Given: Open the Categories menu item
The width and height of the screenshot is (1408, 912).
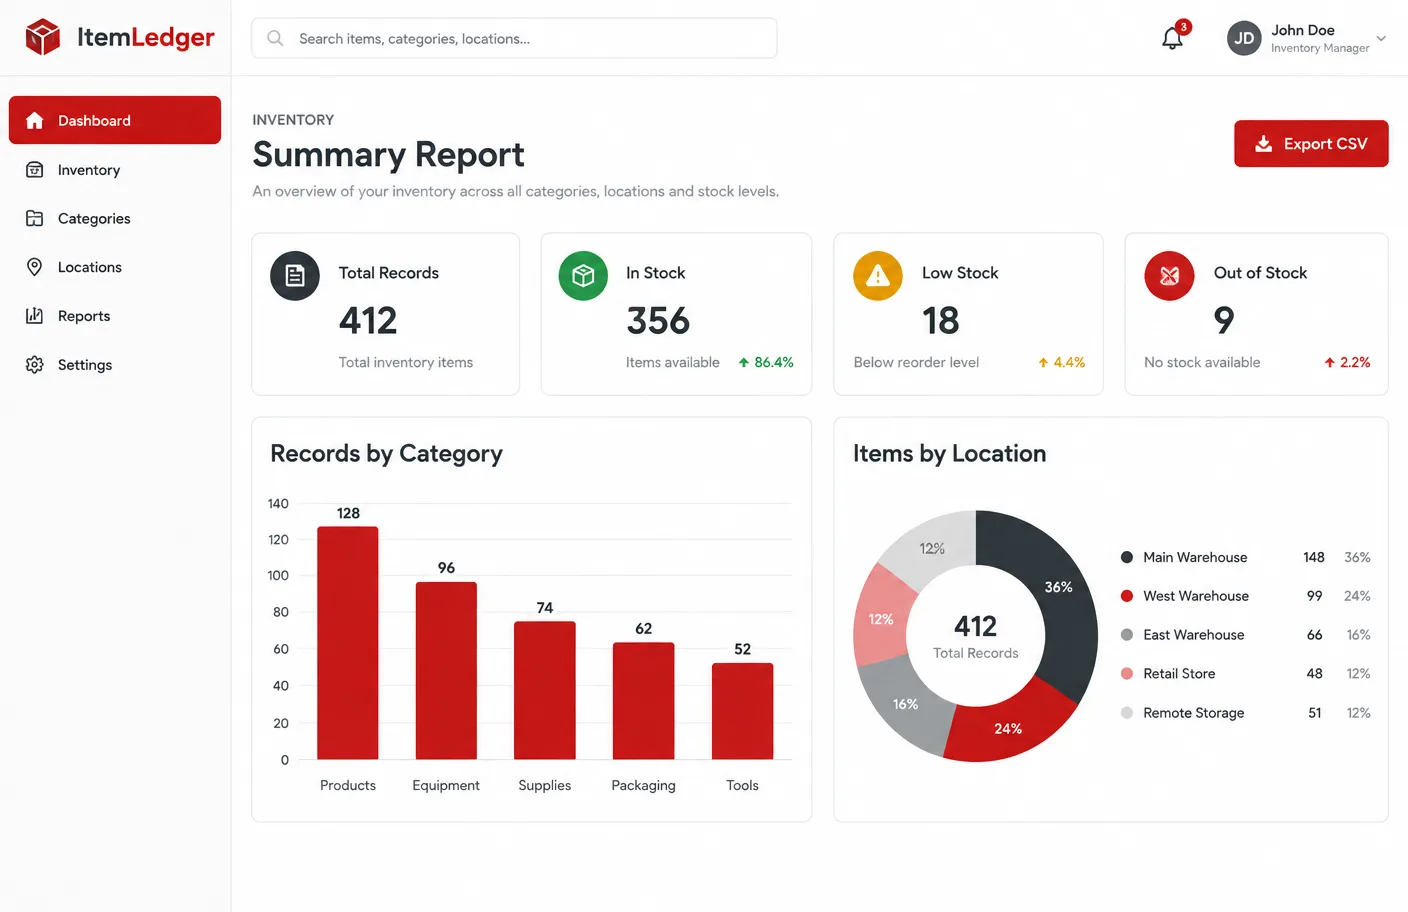Looking at the screenshot, I should [115, 218].
